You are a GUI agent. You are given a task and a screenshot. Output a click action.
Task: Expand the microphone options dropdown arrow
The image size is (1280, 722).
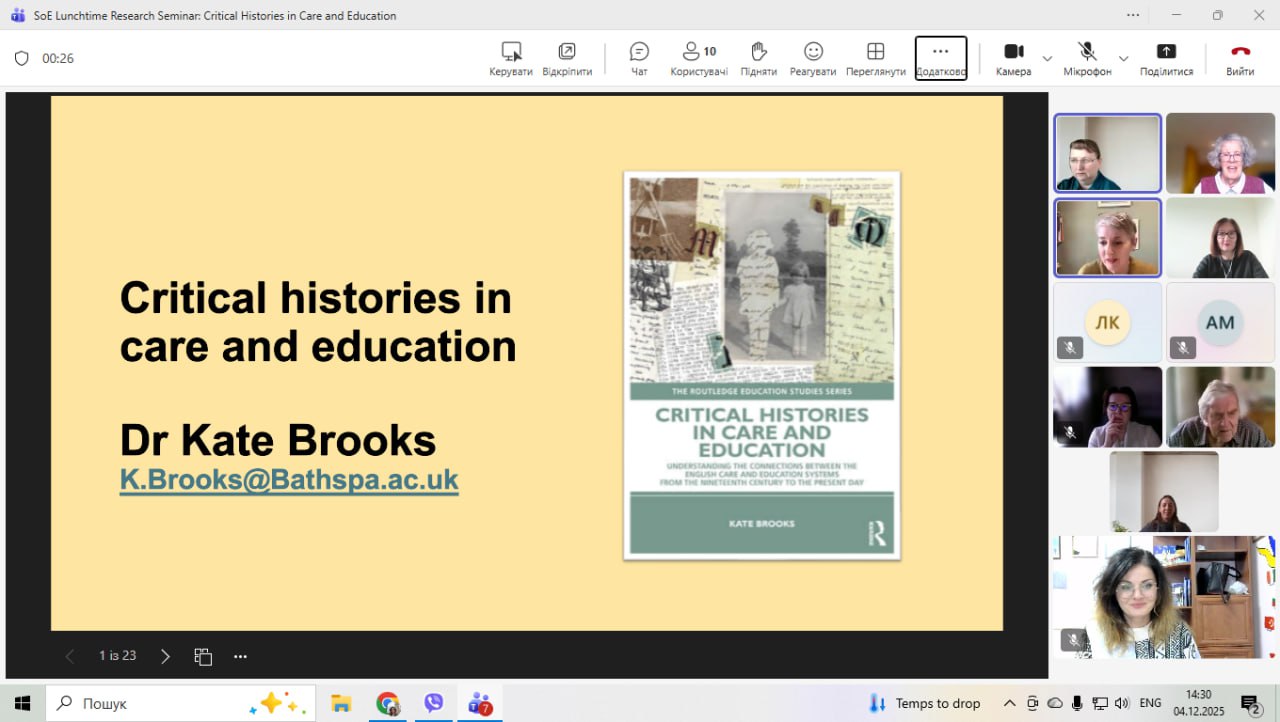pos(1123,58)
